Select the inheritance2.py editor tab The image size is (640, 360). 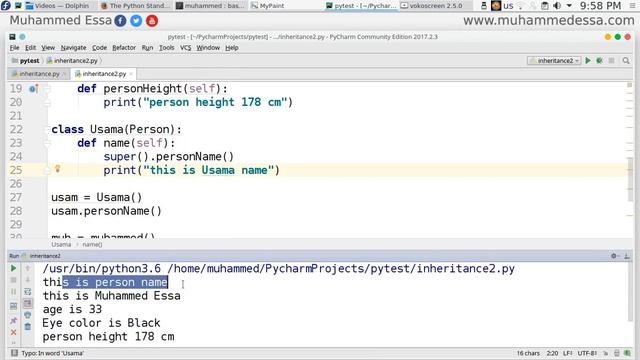pos(104,74)
